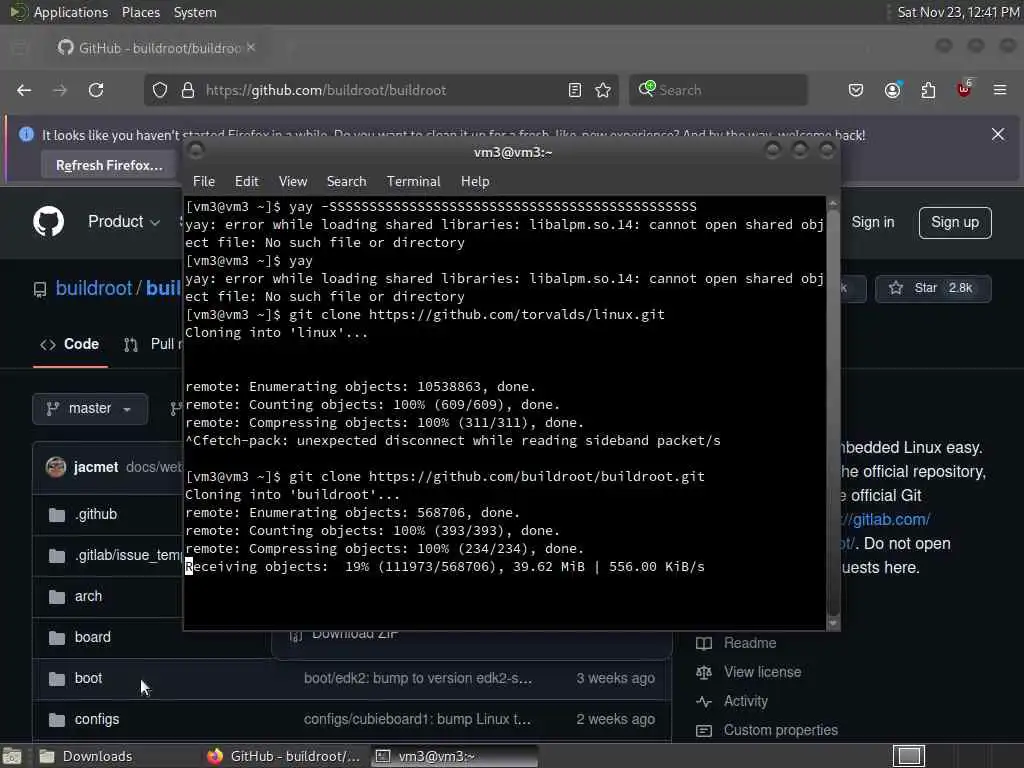Switch to the vm3@vm3 terminal taskbar button

pos(455,756)
